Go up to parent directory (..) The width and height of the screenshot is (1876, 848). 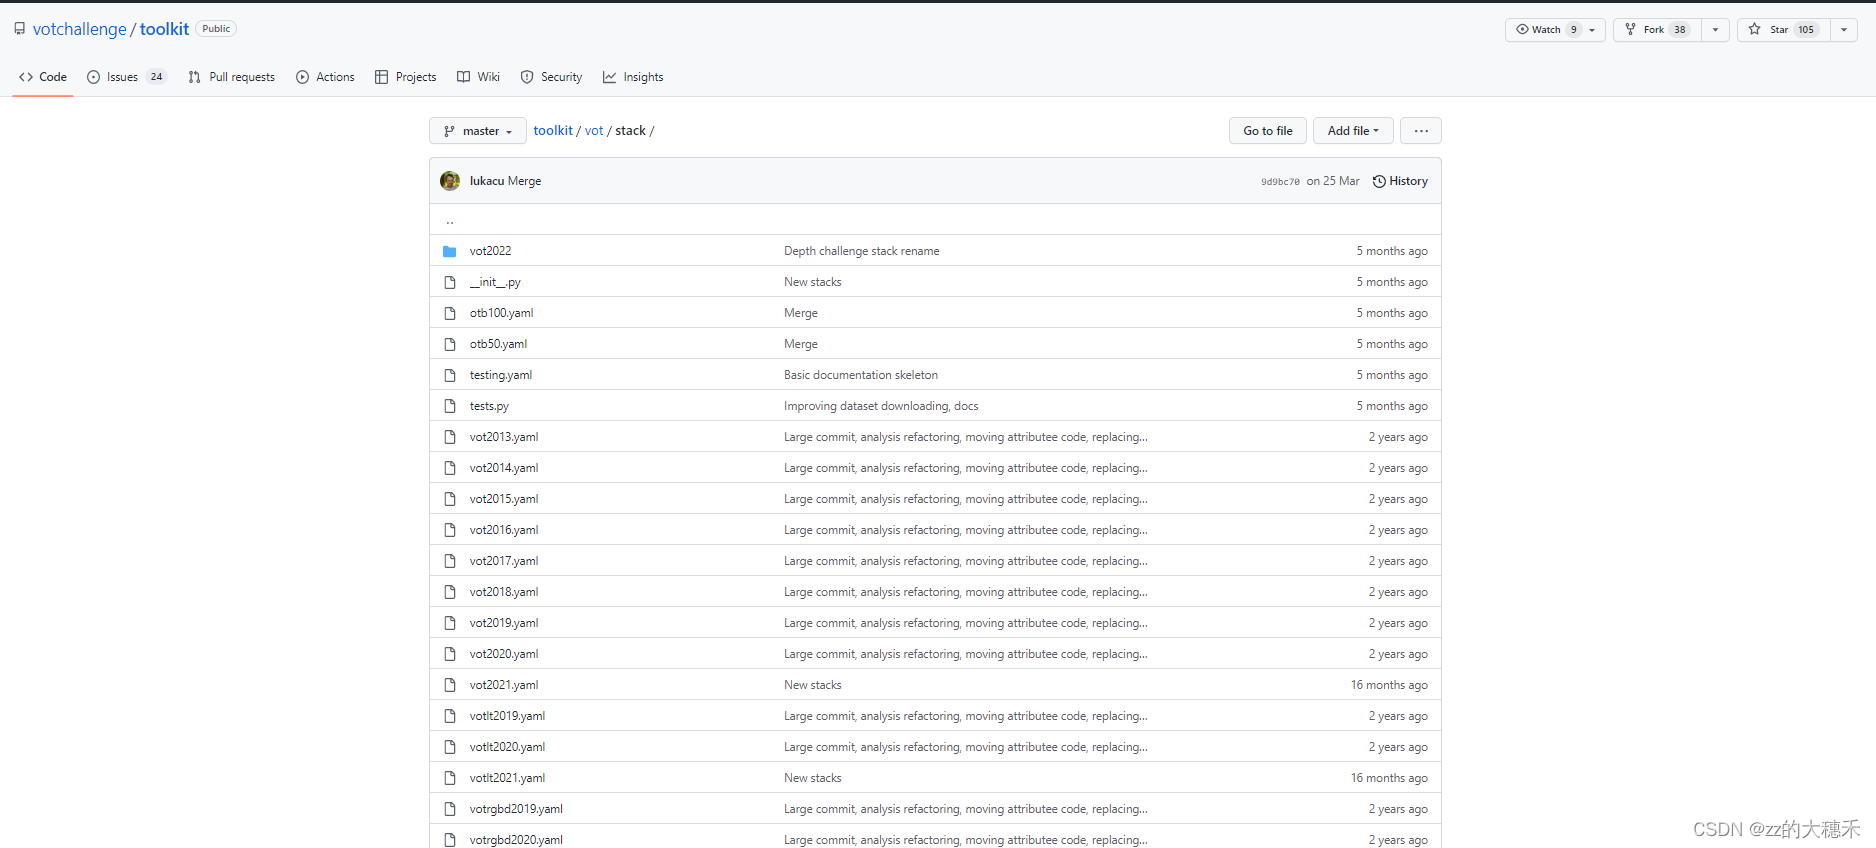pos(450,220)
